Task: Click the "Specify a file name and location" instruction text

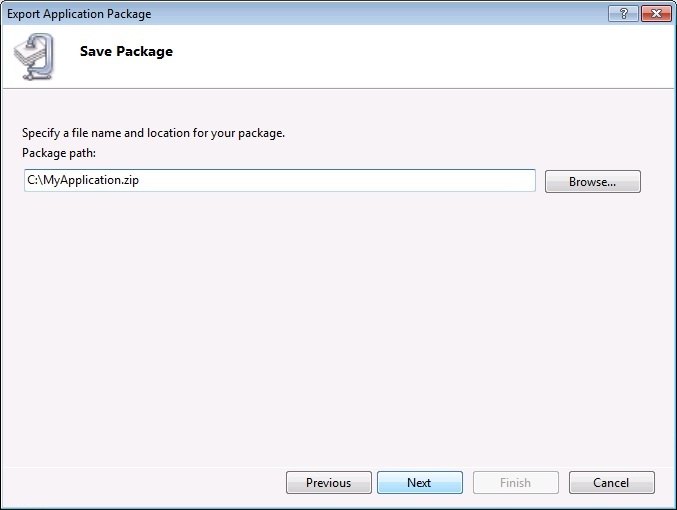Action: point(153,133)
